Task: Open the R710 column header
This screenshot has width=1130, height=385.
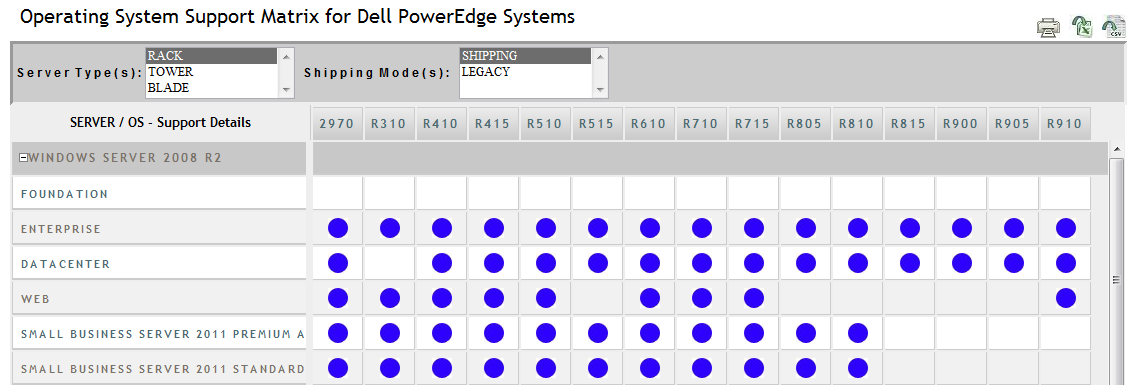Action: tap(700, 124)
